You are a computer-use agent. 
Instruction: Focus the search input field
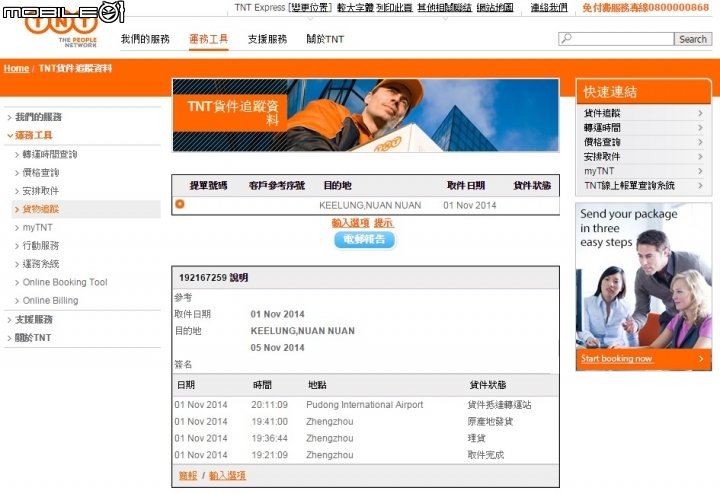616,39
